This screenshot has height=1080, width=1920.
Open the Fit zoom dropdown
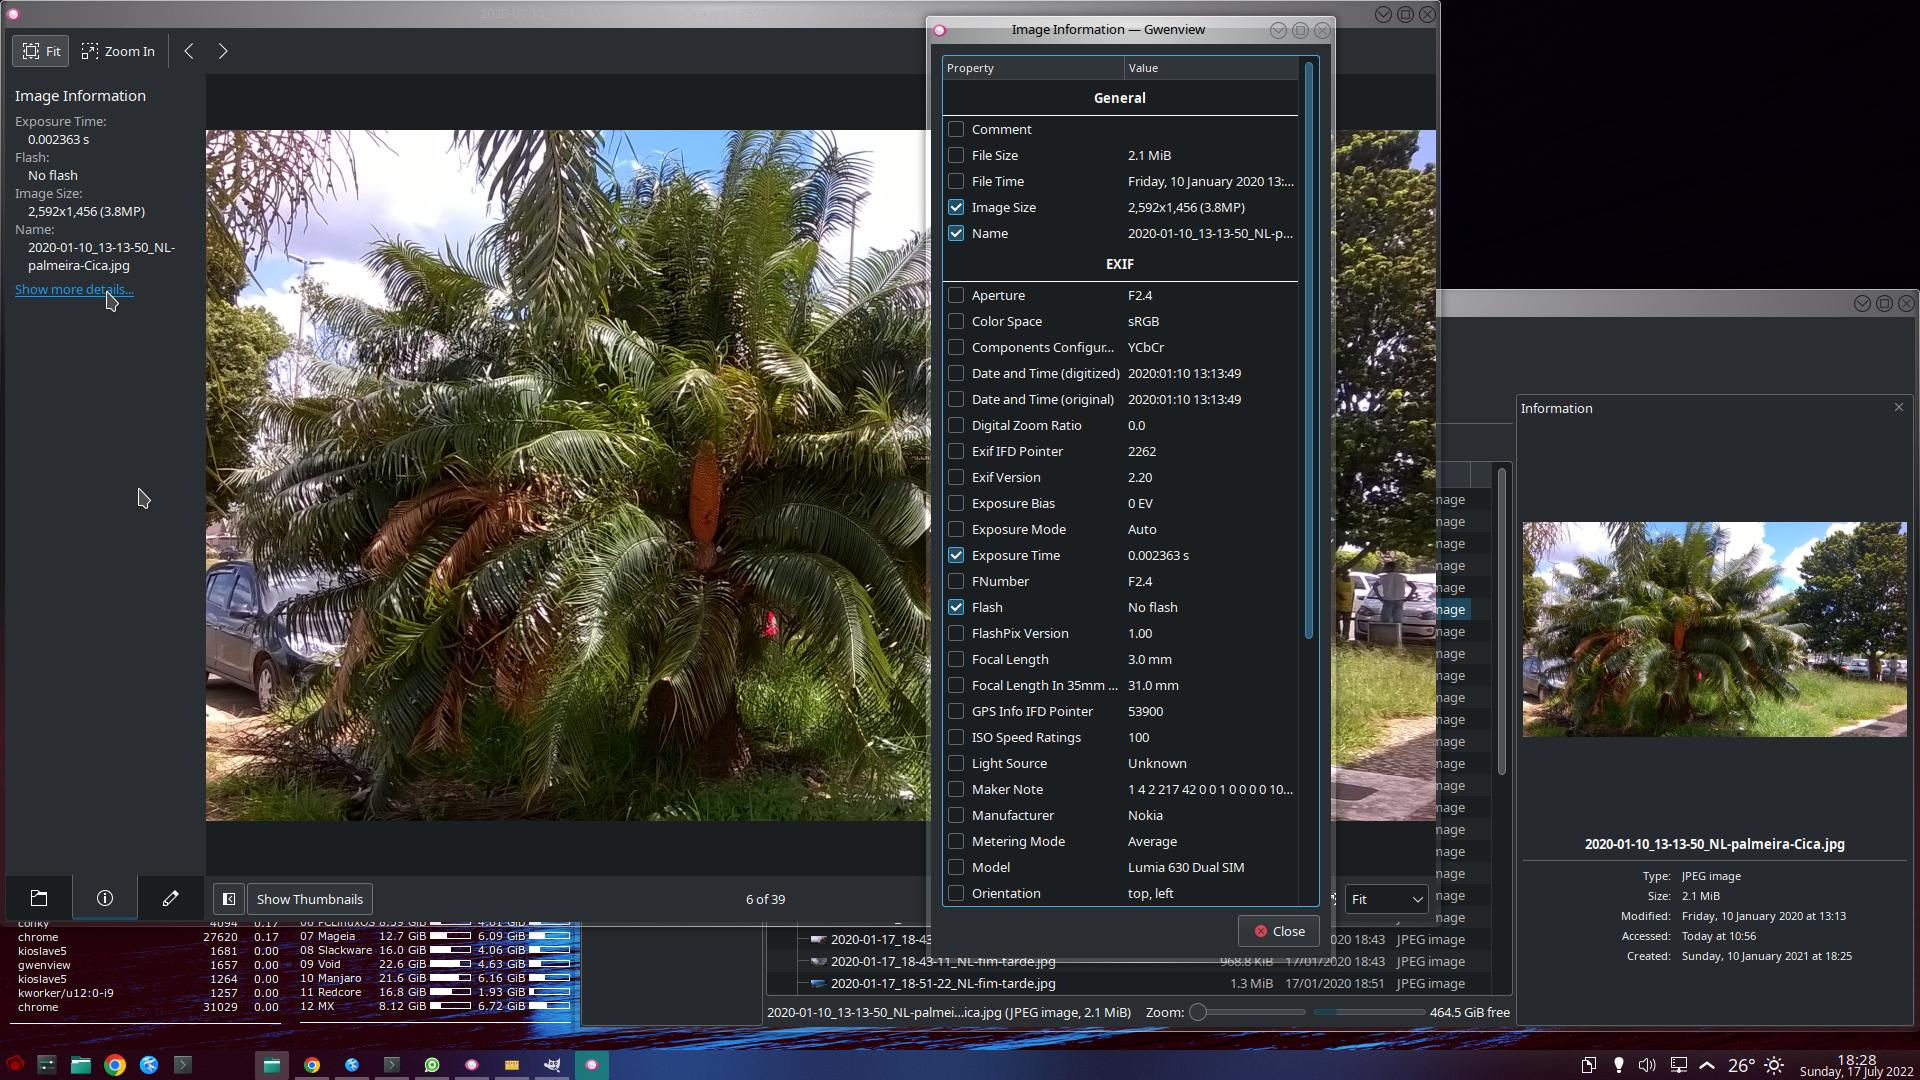point(1386,899)
